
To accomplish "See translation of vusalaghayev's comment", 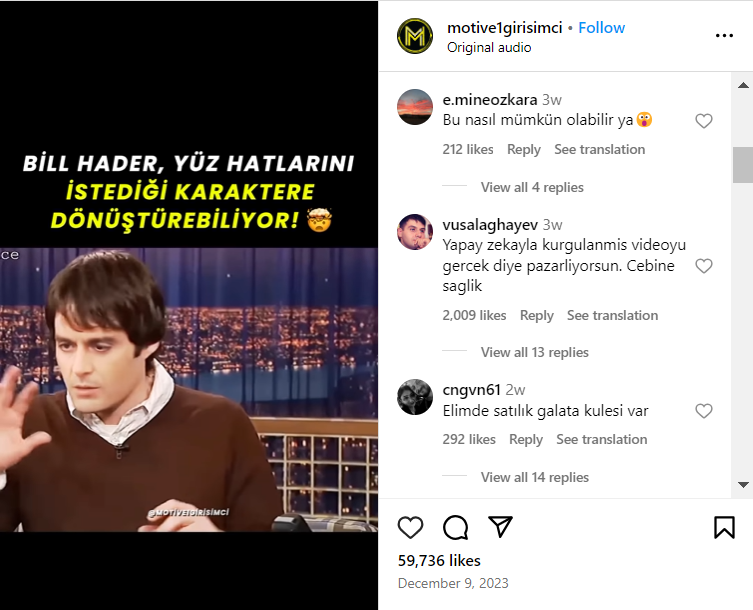I will 612,316.
